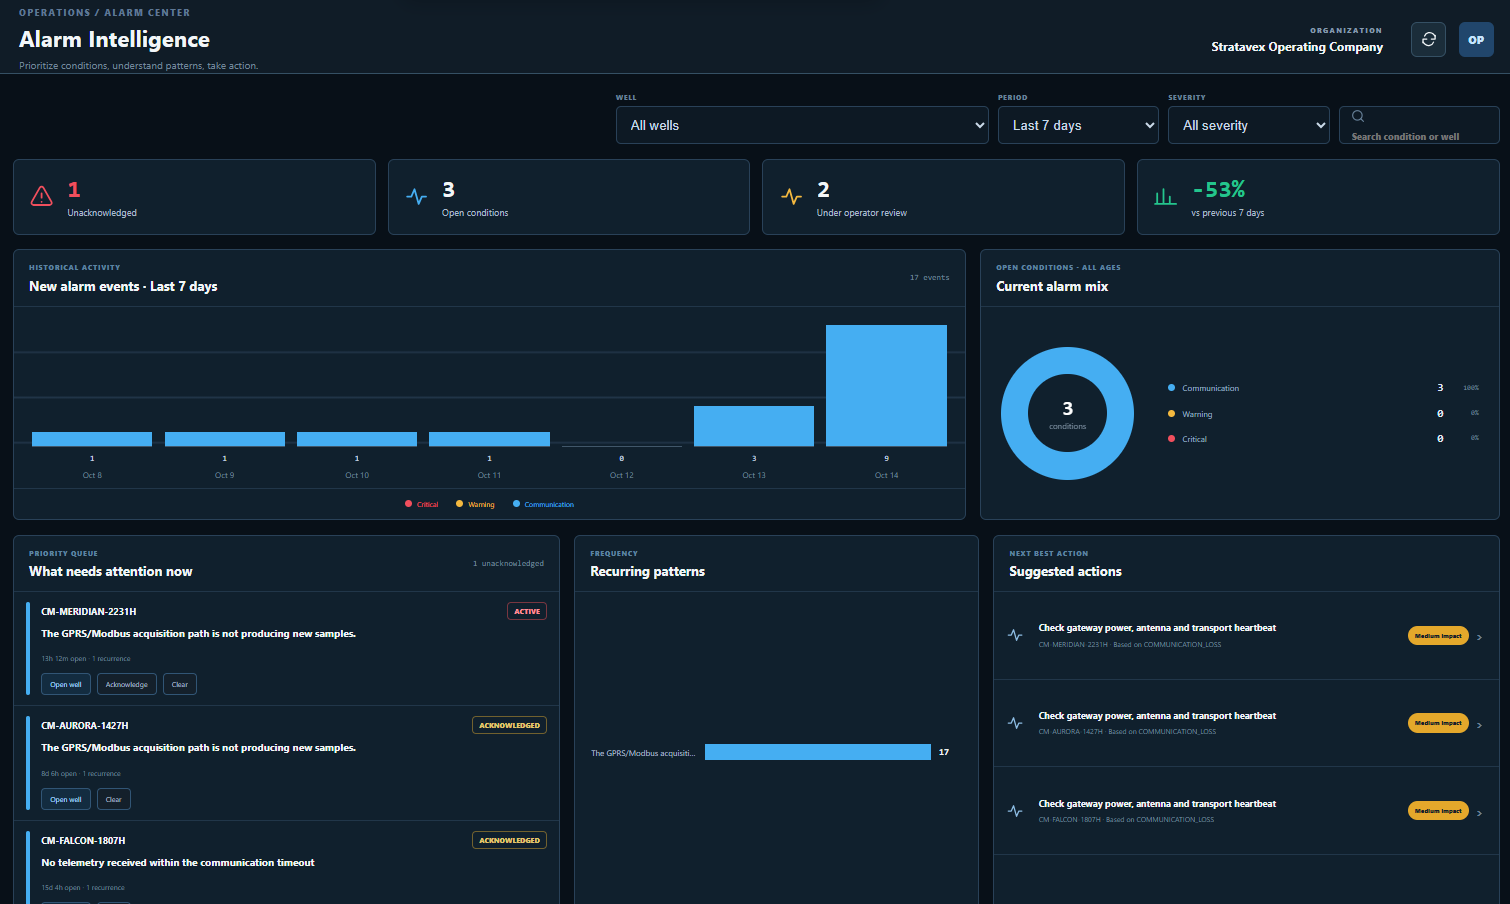Click the red Critical dot in the bar chart legend
The height and width of the screenshot is (904, 1510).
(x=408, y=504)
